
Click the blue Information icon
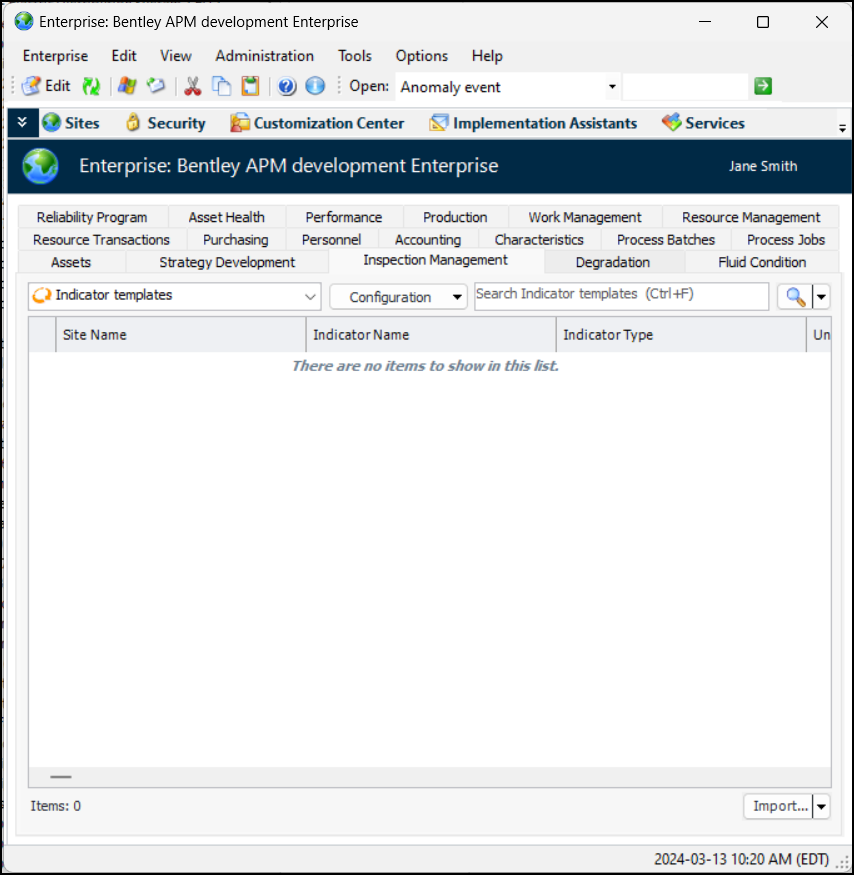click(315, 86)
